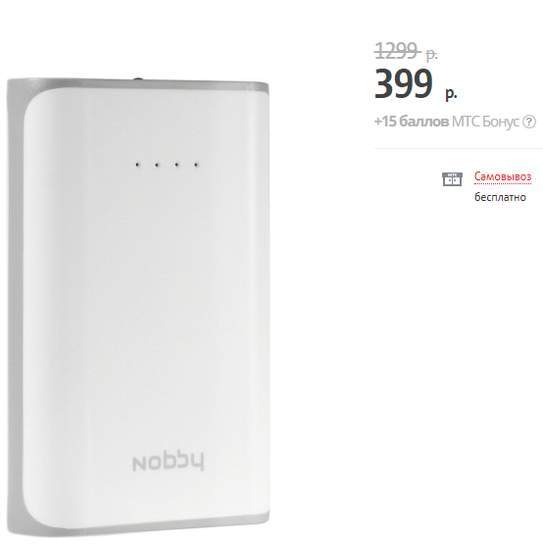The width and height of the screenshot is (543, 545).
Task: Click the ruble sign beside 399
Action: [x=451, y=93]
